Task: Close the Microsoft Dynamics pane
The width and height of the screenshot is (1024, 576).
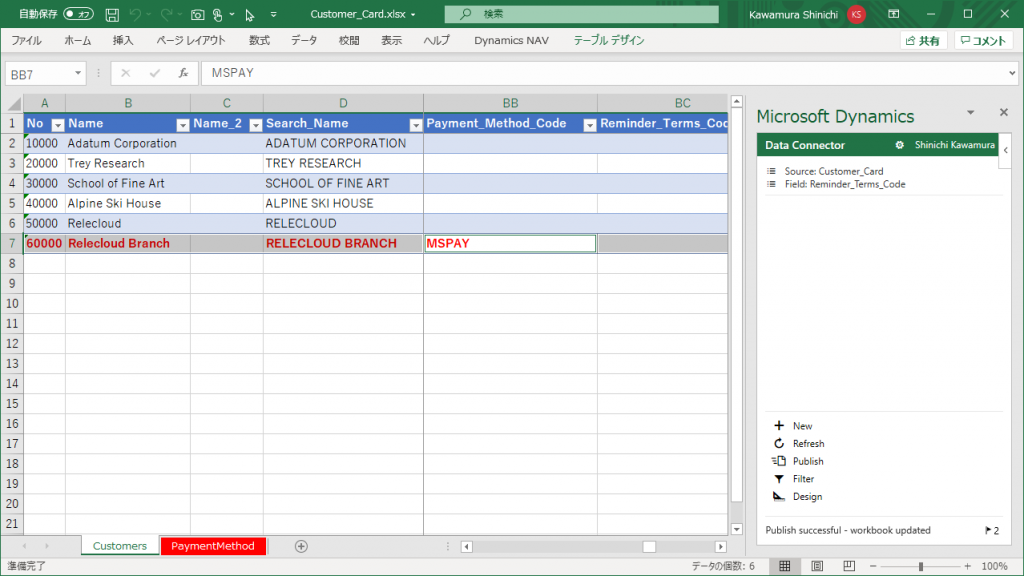Action: (1004, 112)
